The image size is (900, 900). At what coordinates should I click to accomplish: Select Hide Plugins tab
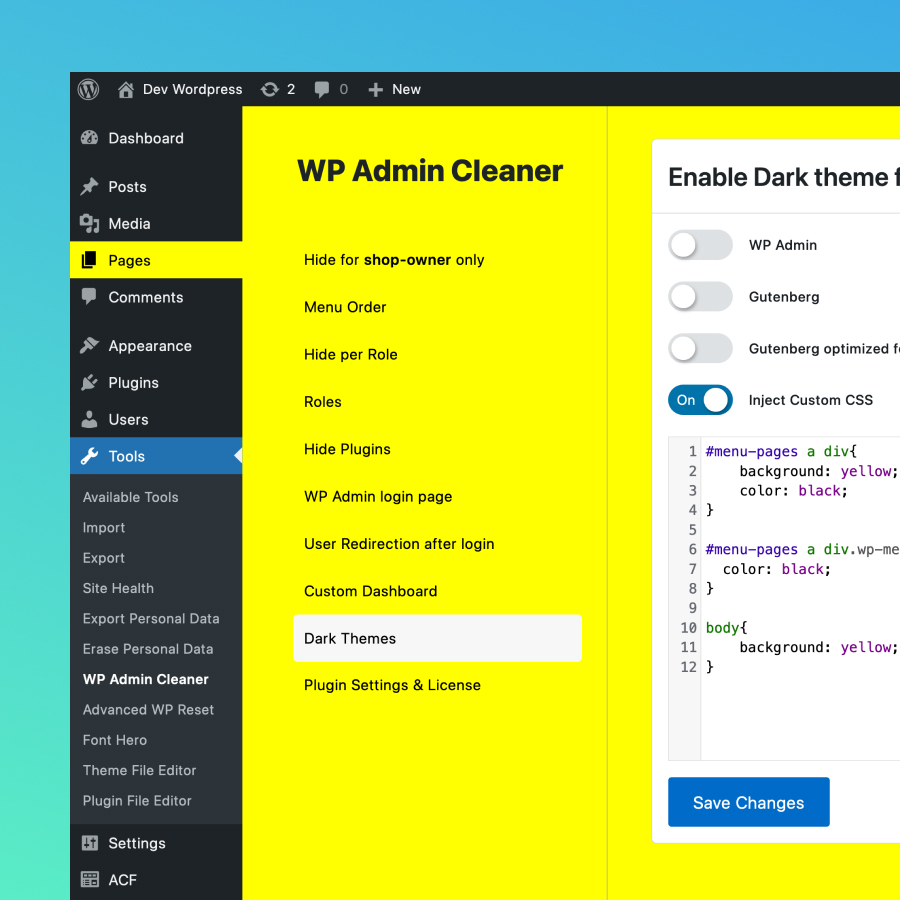(x=437, y=449)
